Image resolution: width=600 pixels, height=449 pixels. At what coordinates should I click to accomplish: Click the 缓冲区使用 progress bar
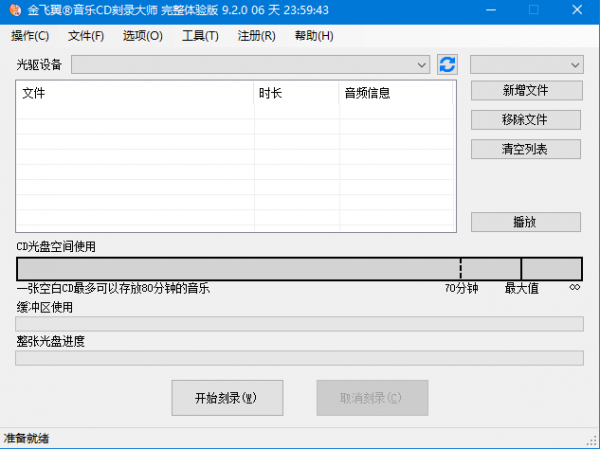[x=299, y=324]
